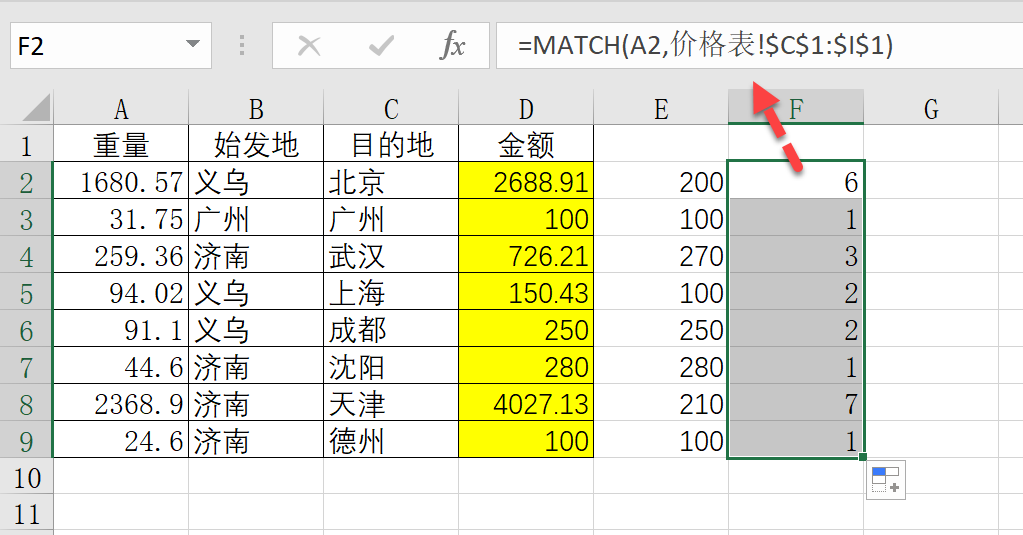Select column C header
This screenshot has width=1023, height=535.
point(391,108)
